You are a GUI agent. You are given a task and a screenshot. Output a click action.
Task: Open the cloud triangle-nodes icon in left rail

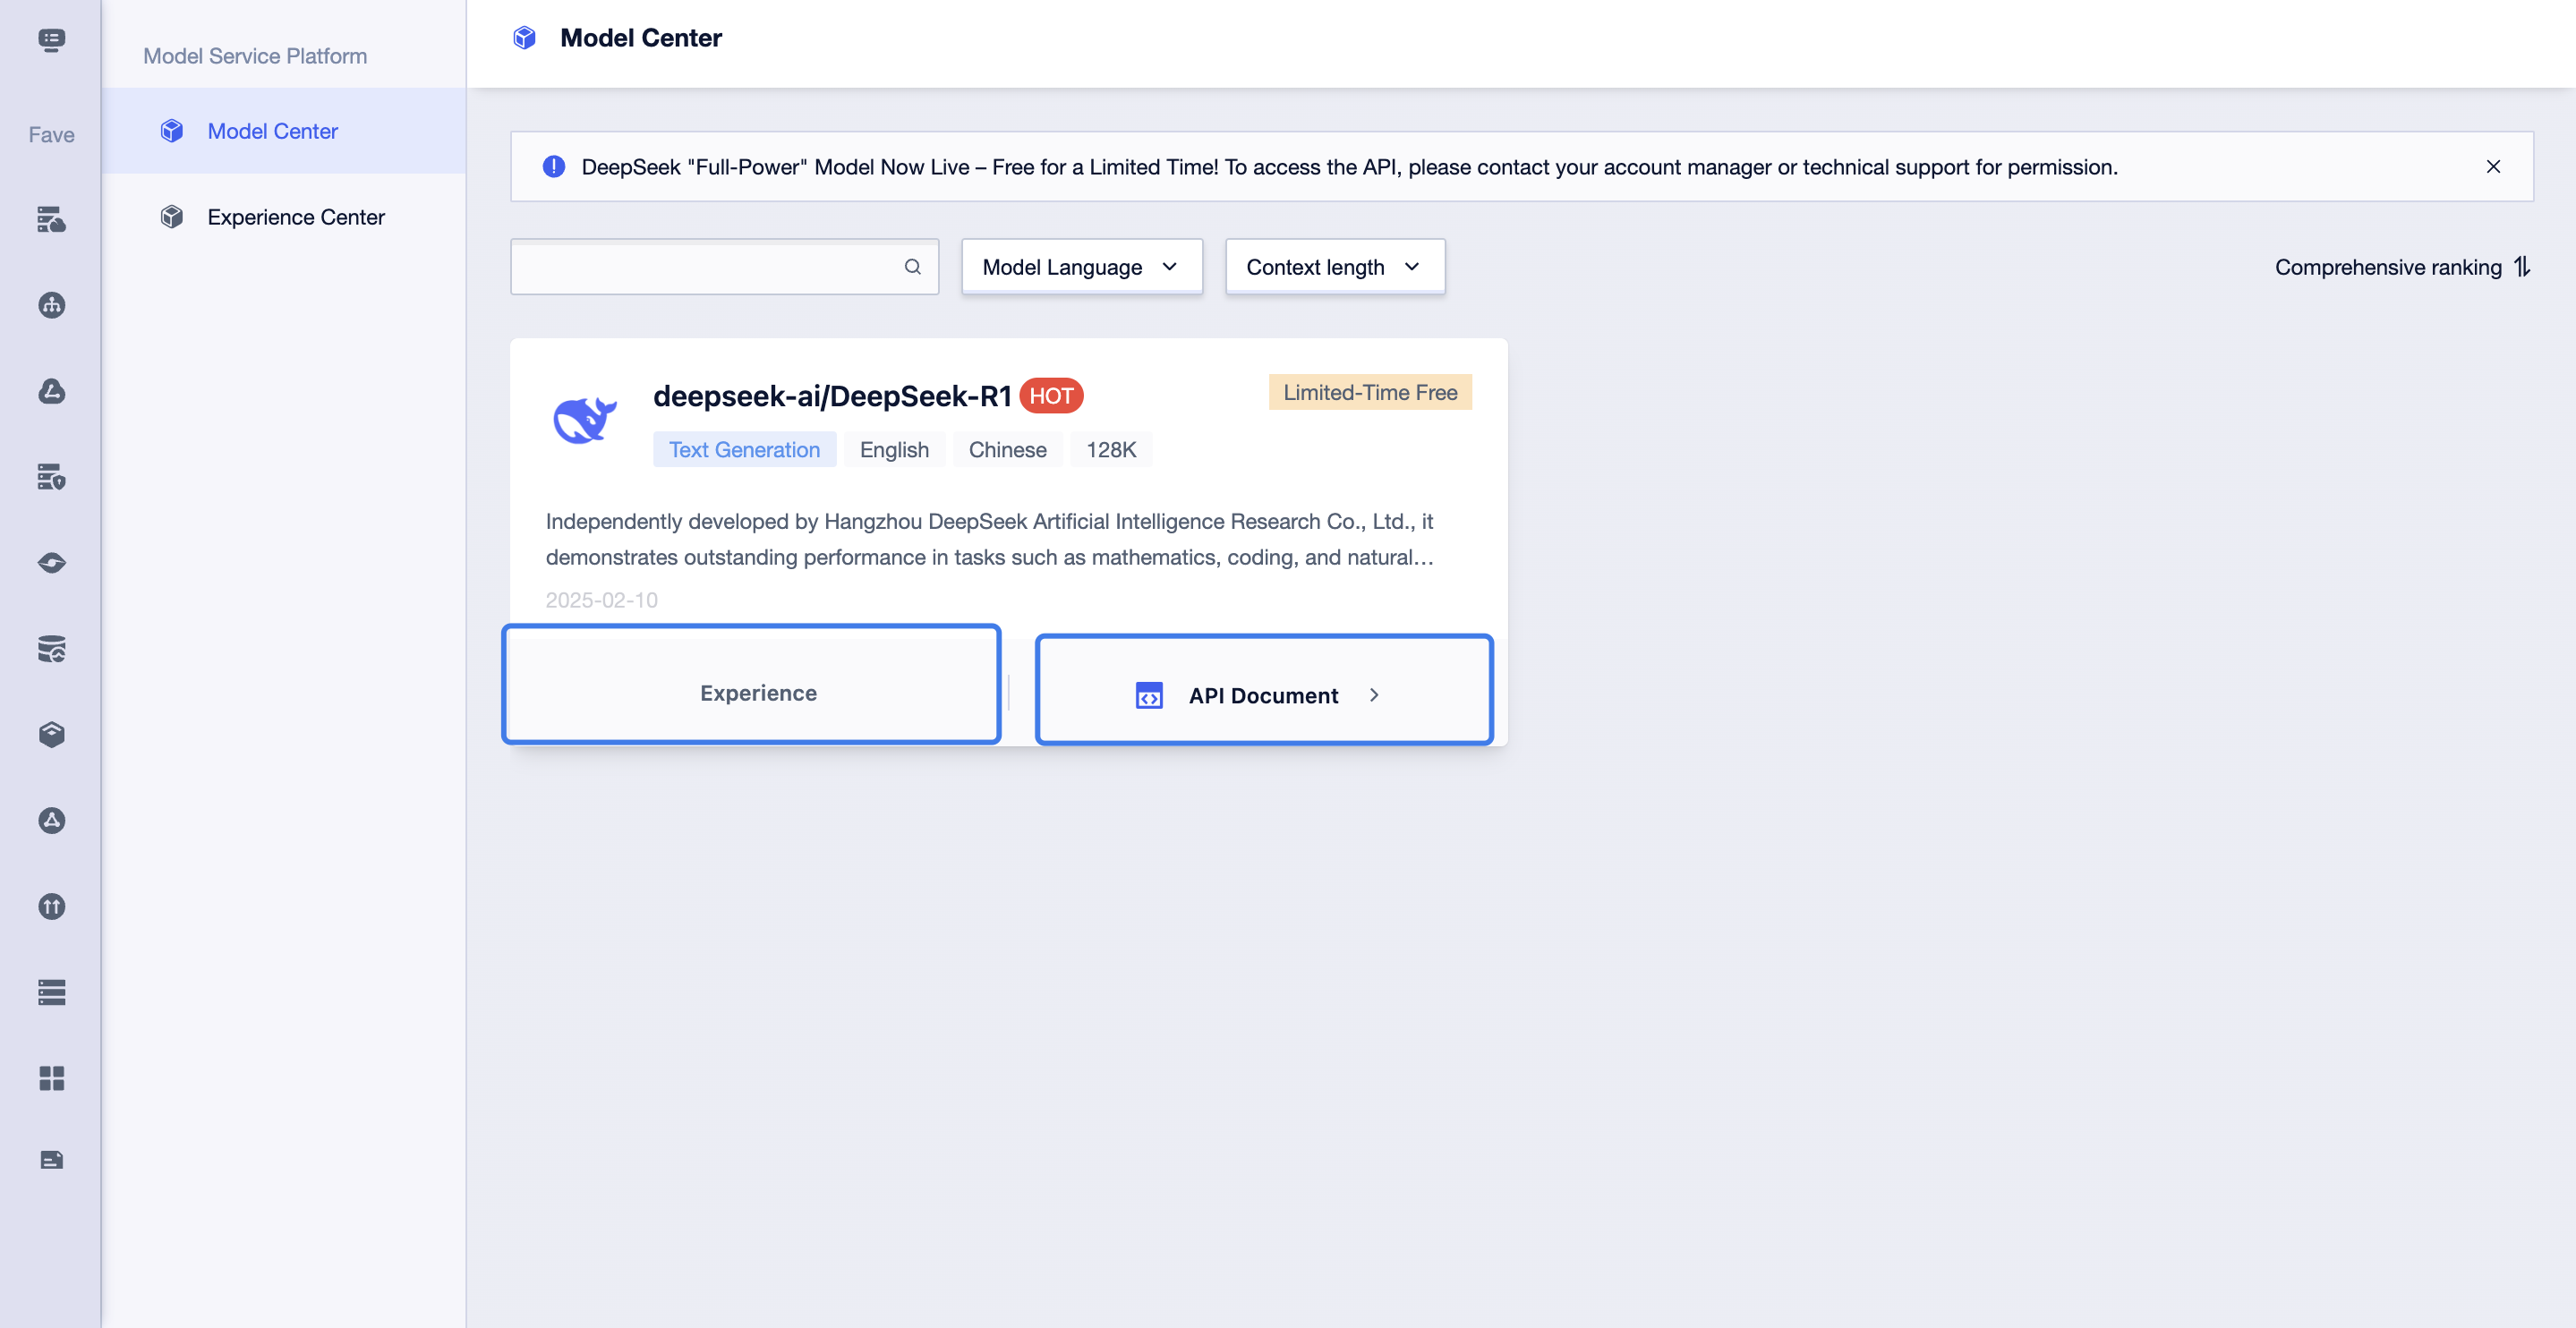51,391
